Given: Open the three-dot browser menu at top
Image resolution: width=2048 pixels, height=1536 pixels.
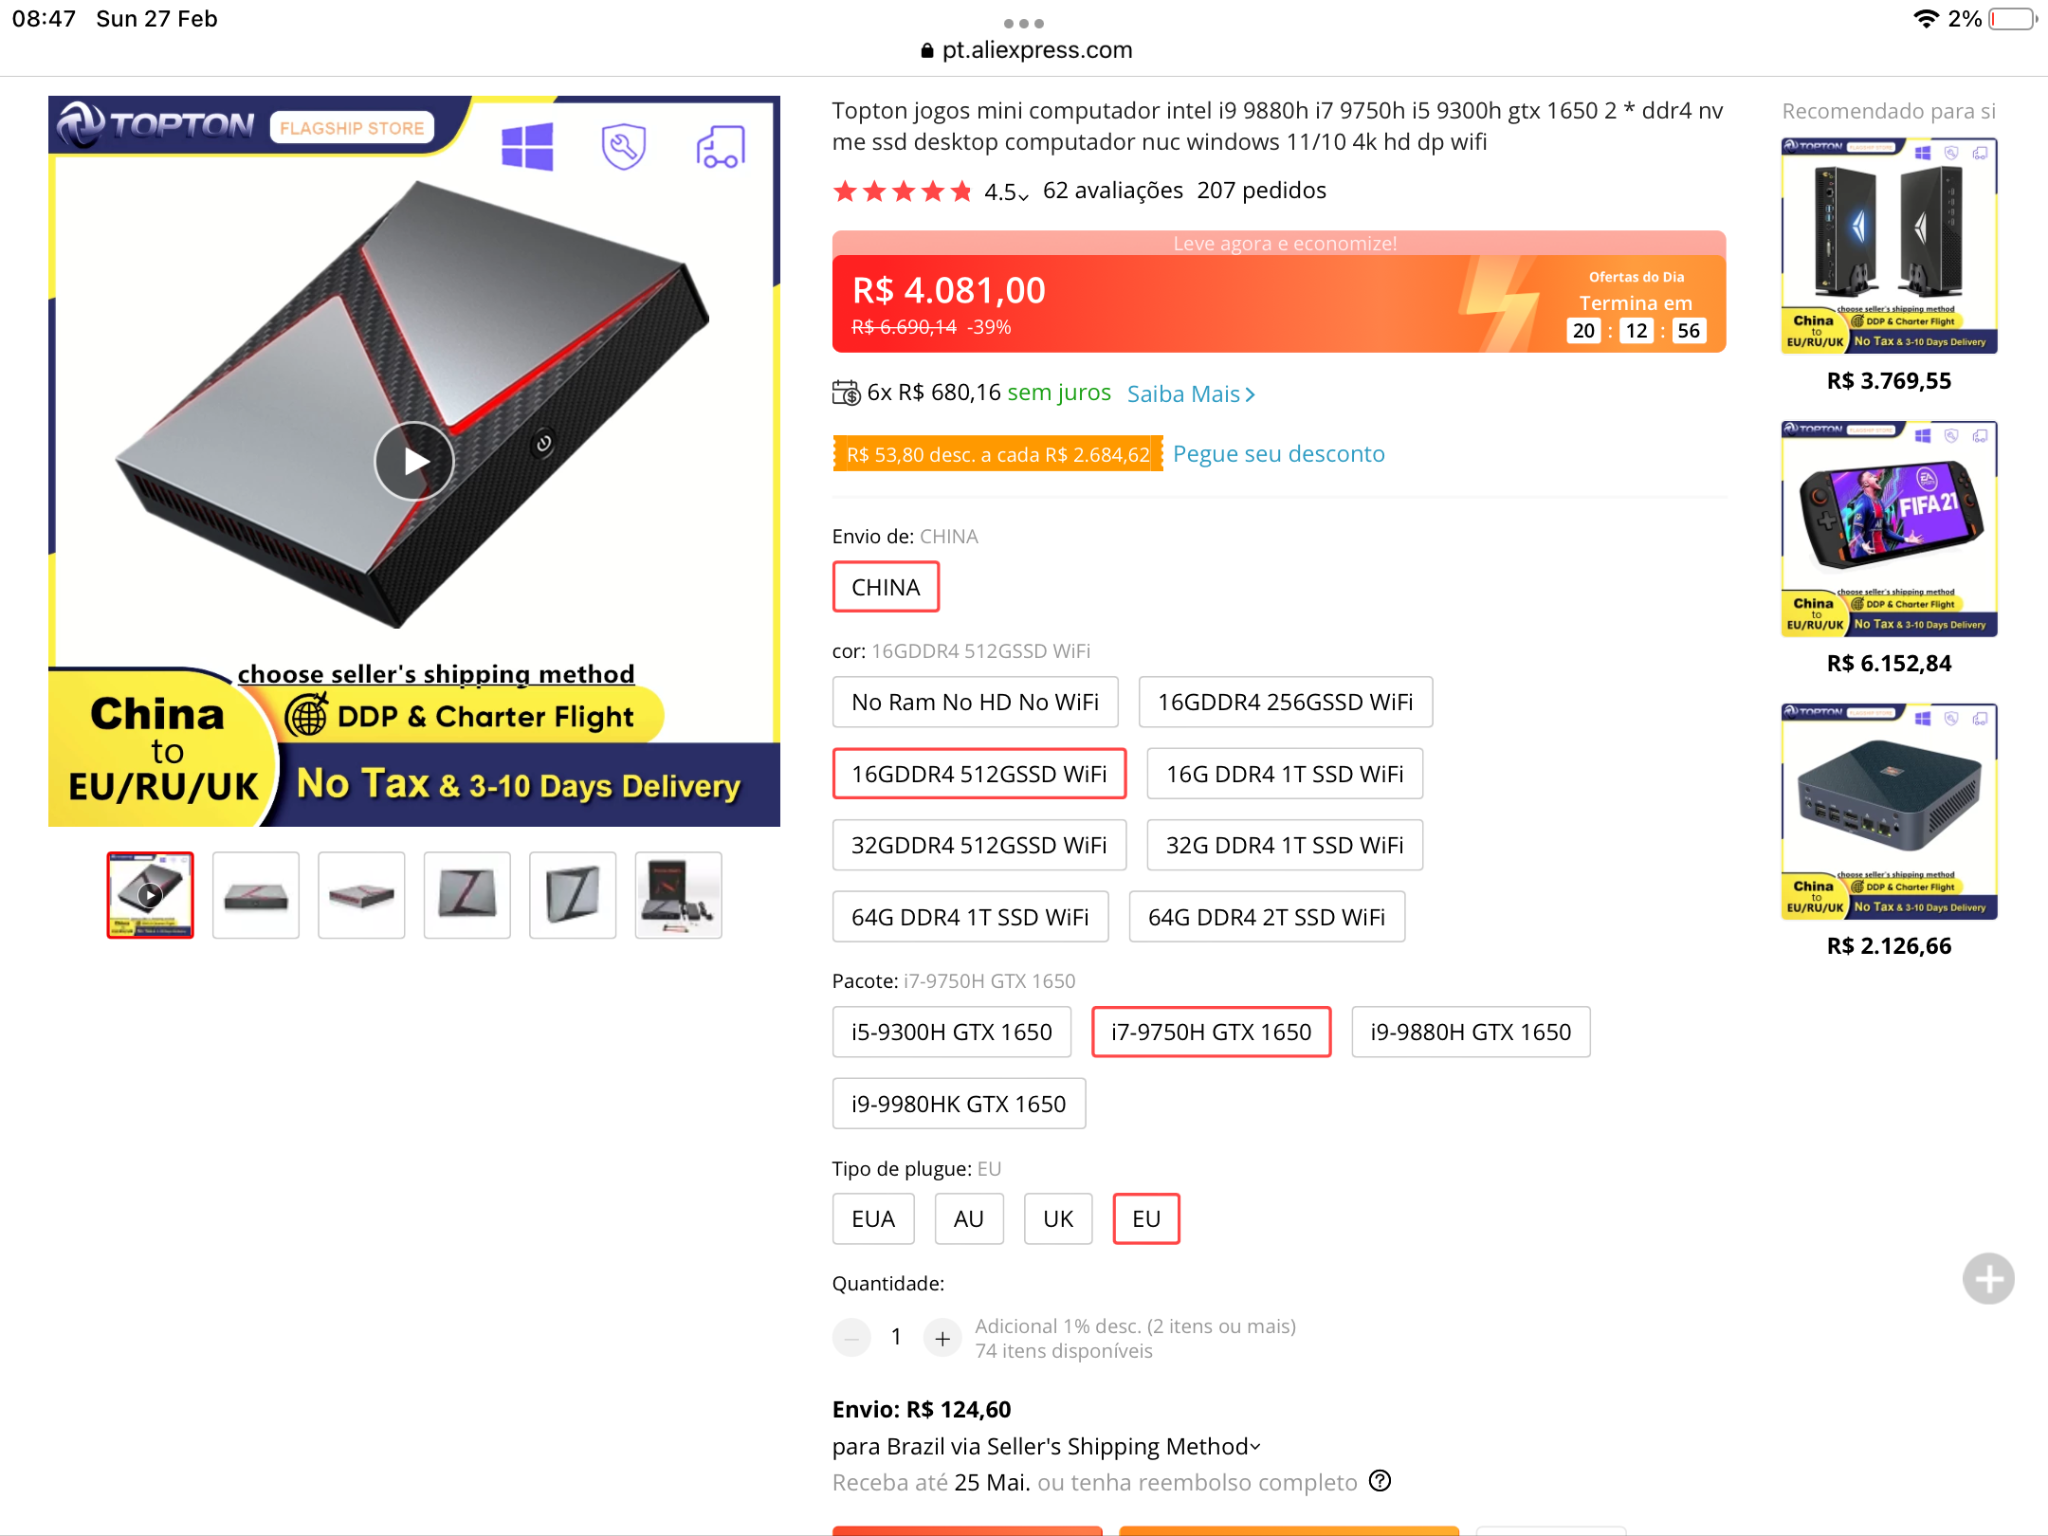Looking at the screenshot, I should (1023, 23).
